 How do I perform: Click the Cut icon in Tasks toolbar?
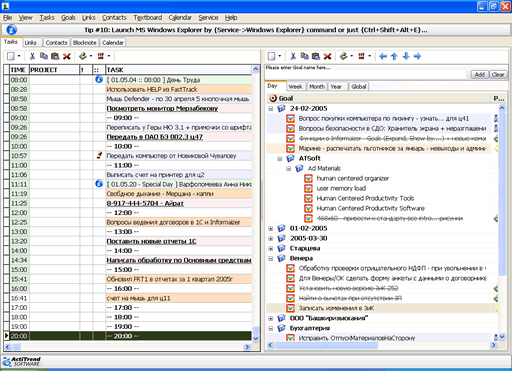(32, 56)
